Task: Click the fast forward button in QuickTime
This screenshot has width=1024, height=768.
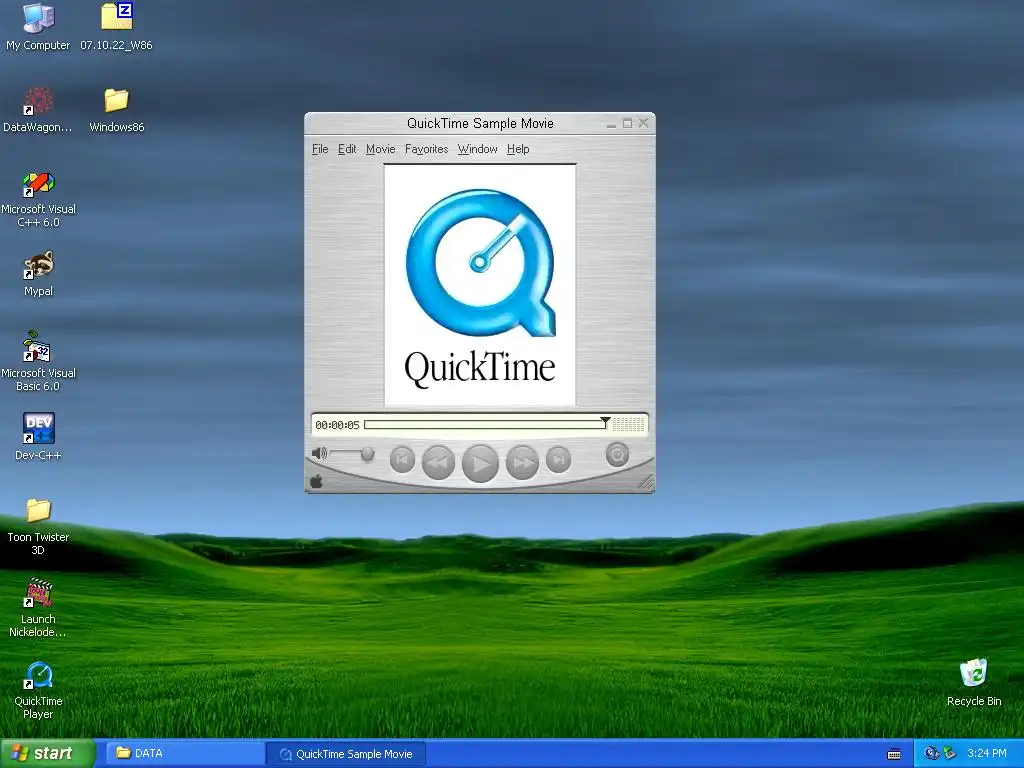Action: [522, 462]
